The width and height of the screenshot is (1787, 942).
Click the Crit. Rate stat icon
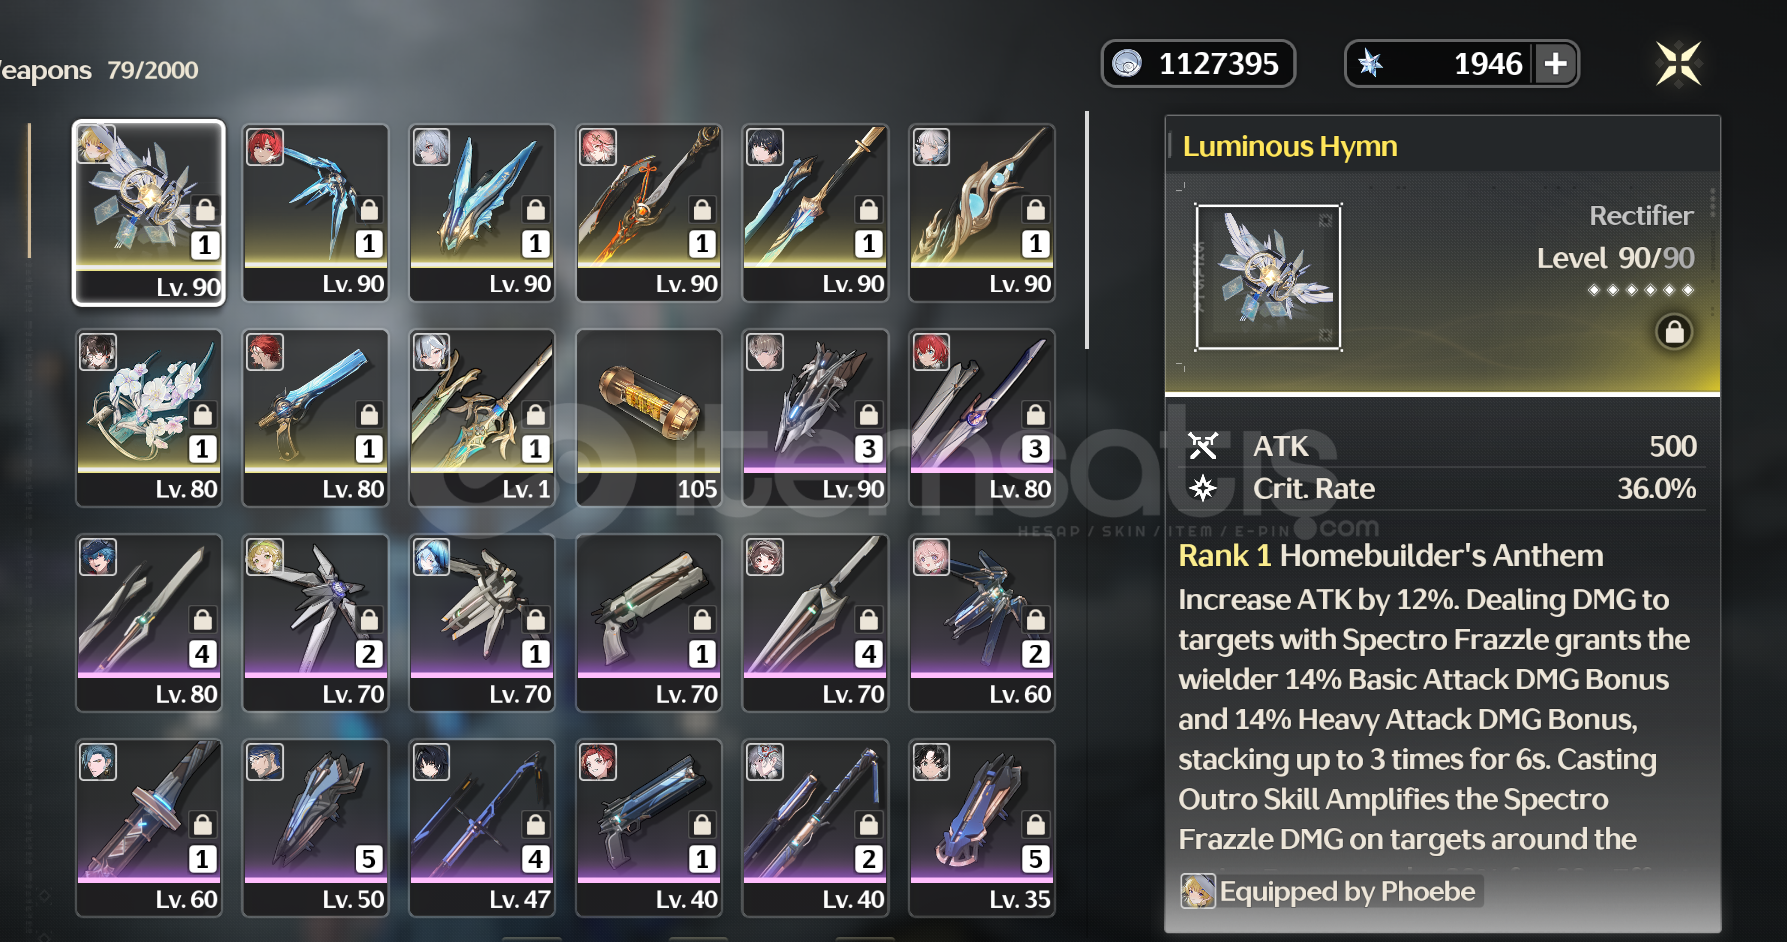coord(1203,489)
